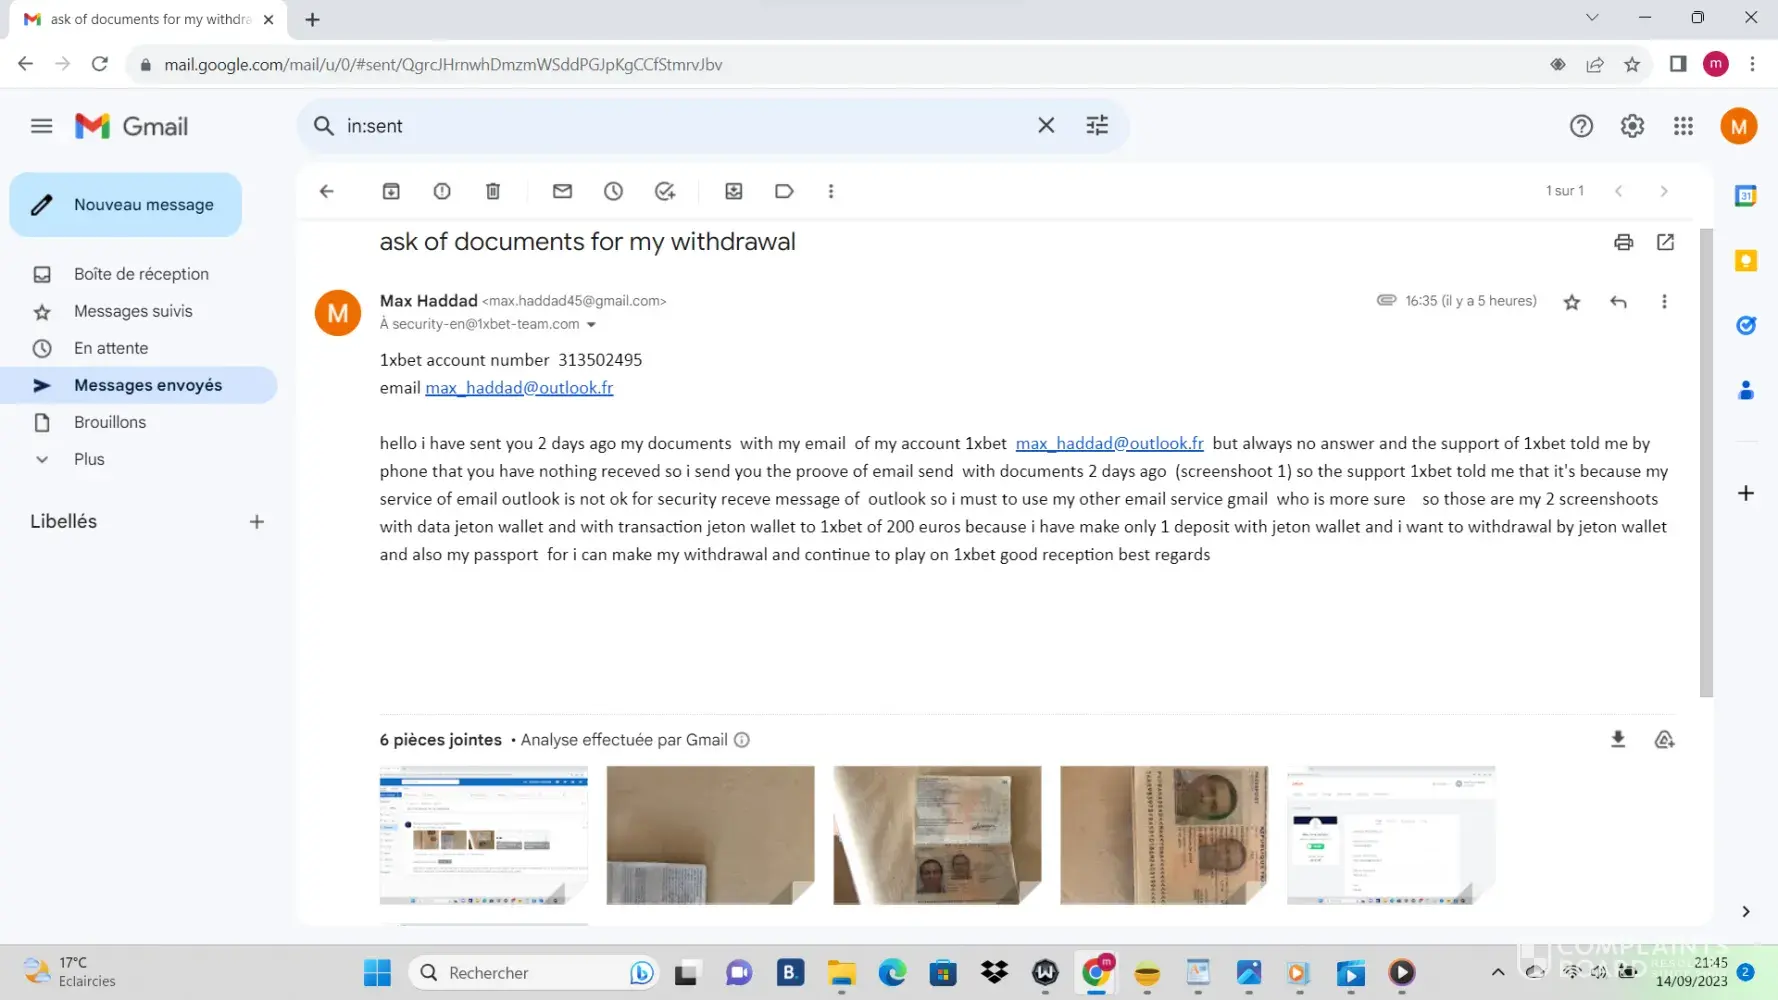Viewport: 1778px width, 1000px height.
Task: Open message options three-dot menu
Action: point(1664,302)
